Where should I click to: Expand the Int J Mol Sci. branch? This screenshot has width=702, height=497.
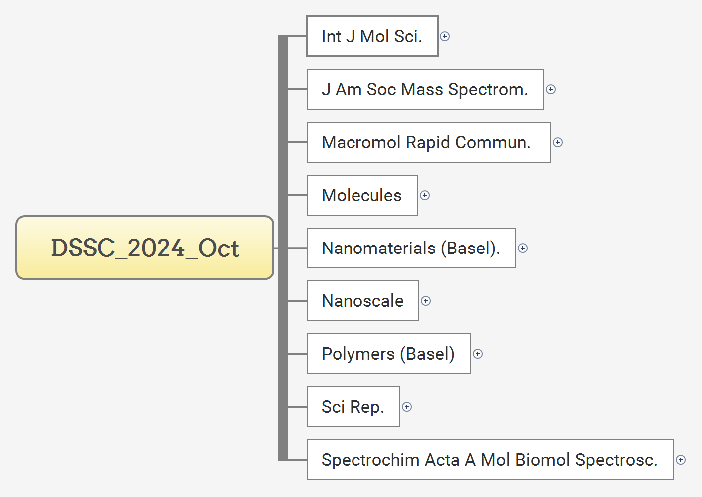tap(445, 36)
